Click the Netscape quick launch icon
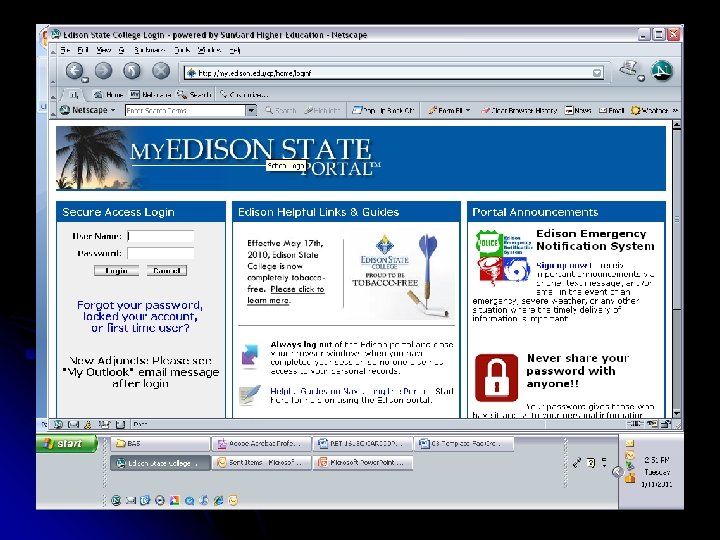 click(x=116, y=501)
